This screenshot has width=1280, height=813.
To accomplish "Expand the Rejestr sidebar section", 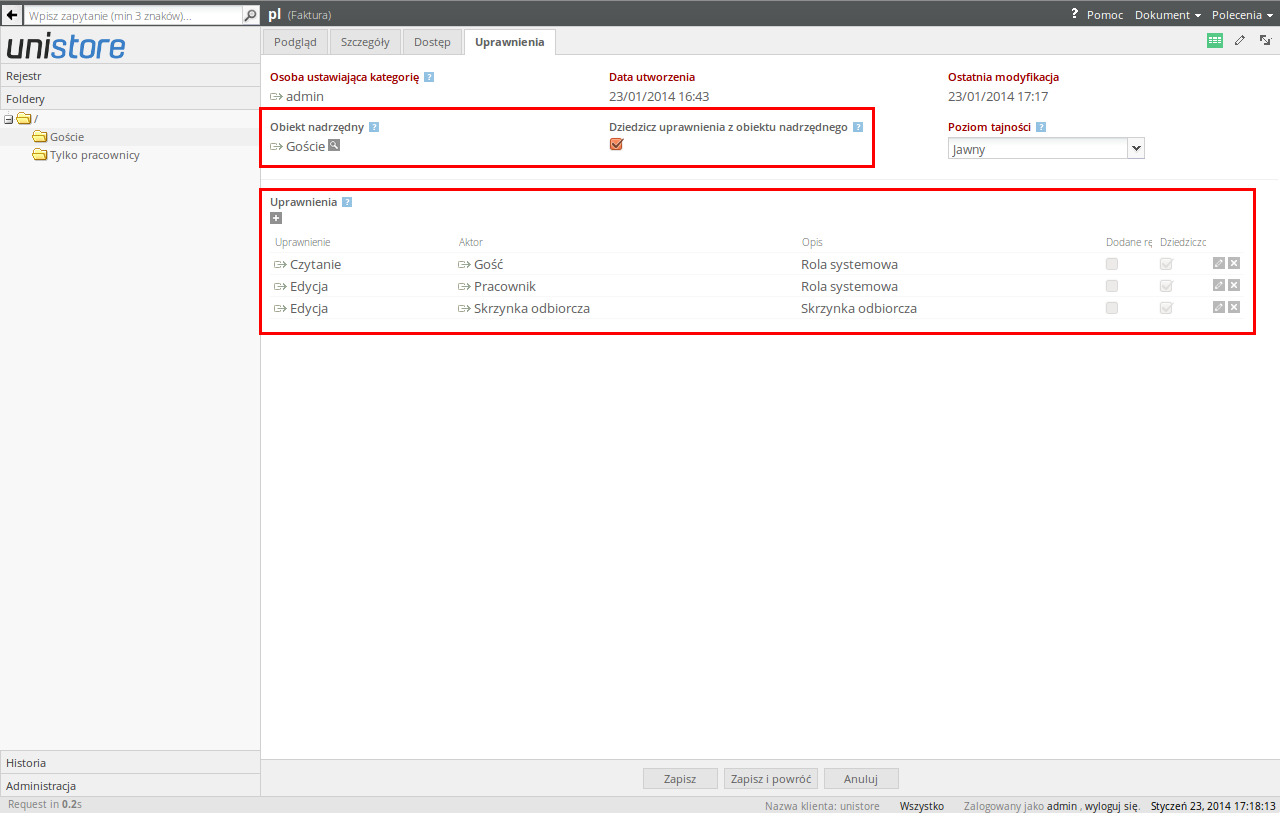I will tap(130, 75).
